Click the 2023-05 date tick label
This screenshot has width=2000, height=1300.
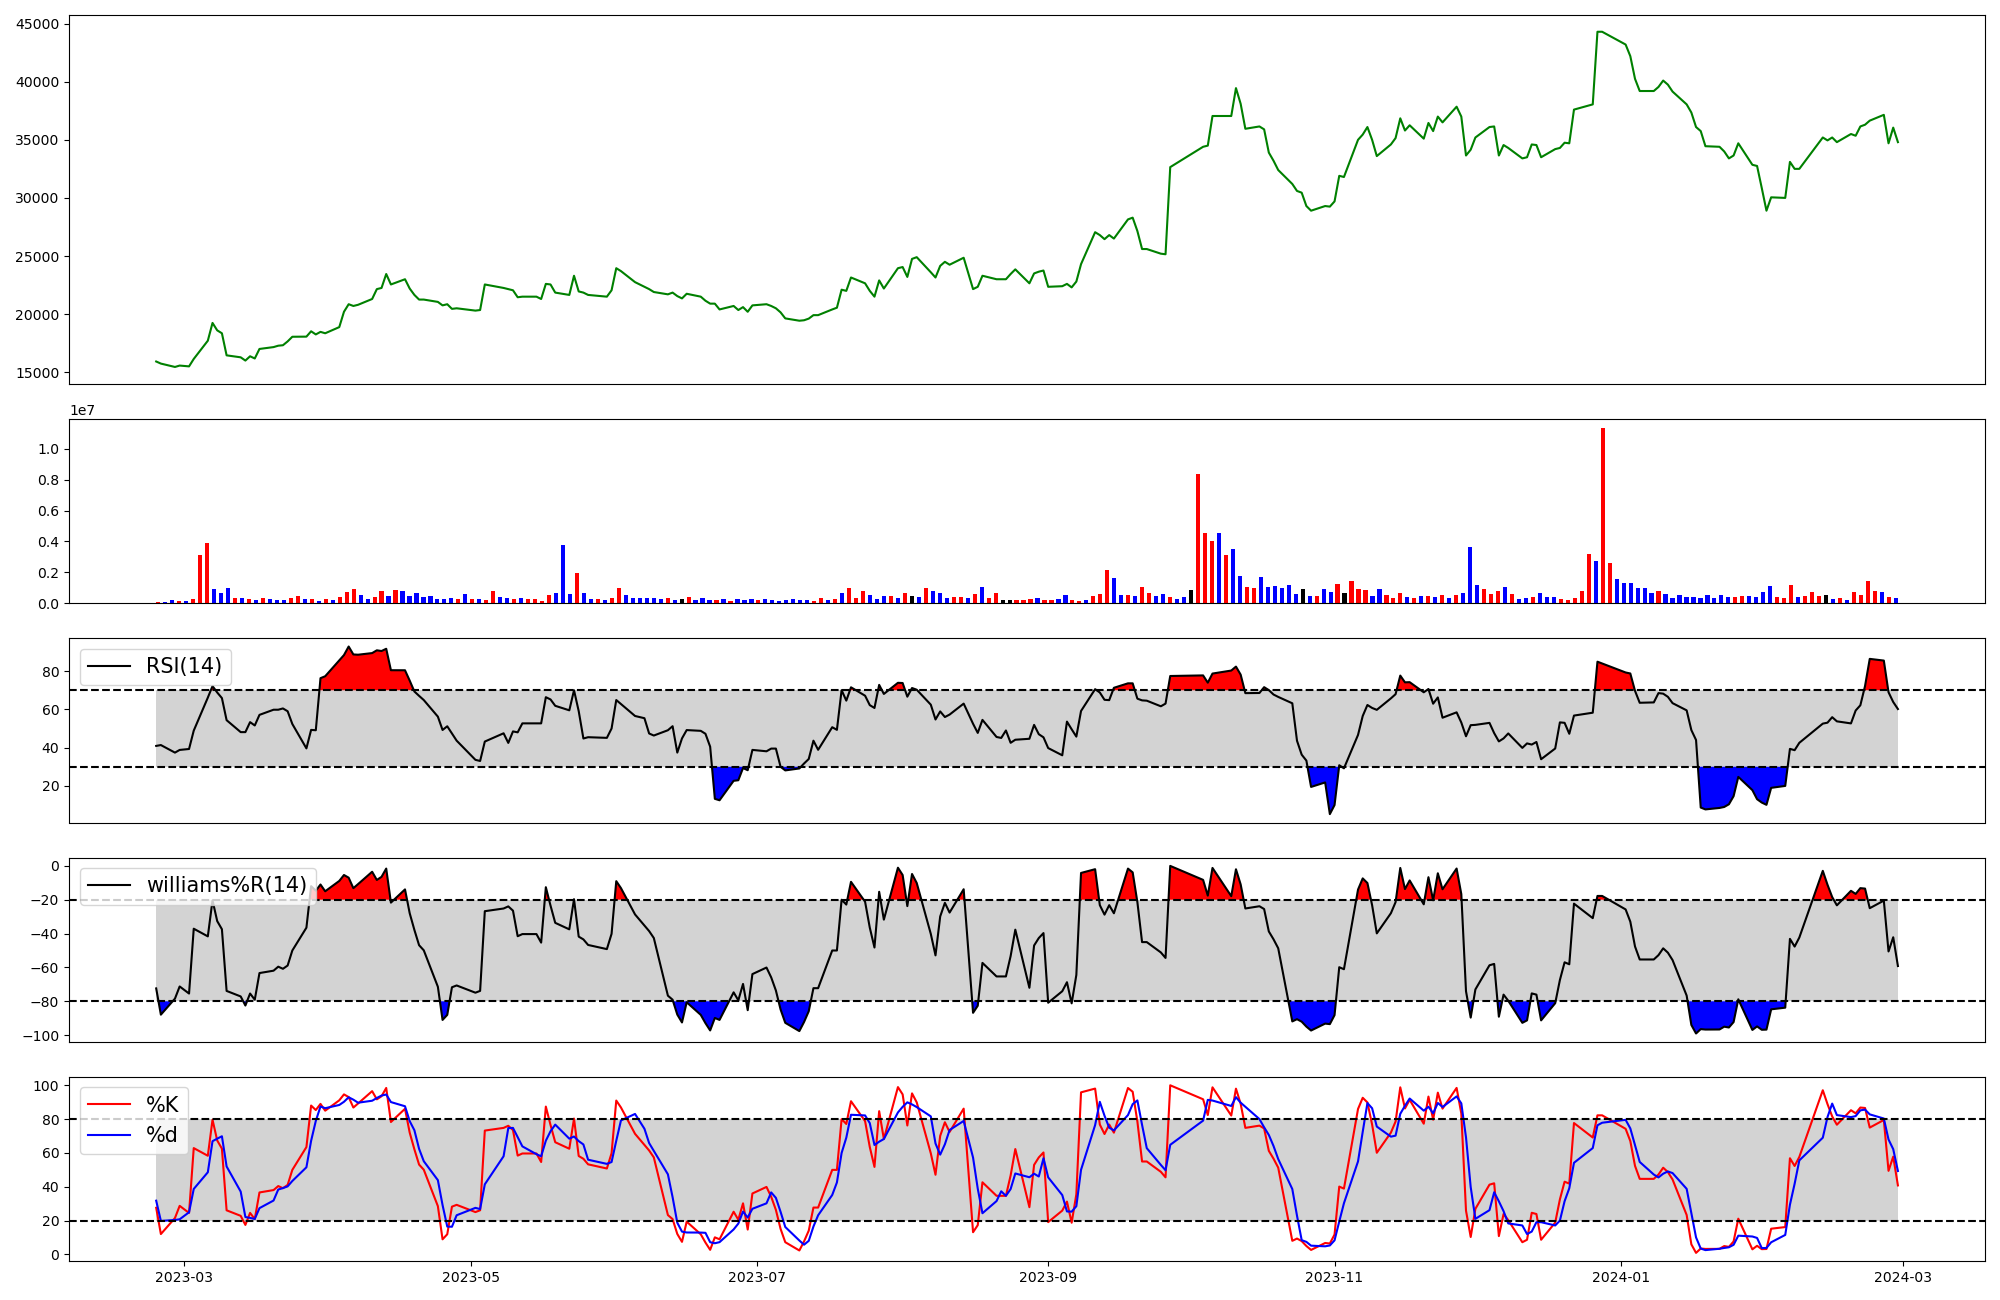point(470,1276)
